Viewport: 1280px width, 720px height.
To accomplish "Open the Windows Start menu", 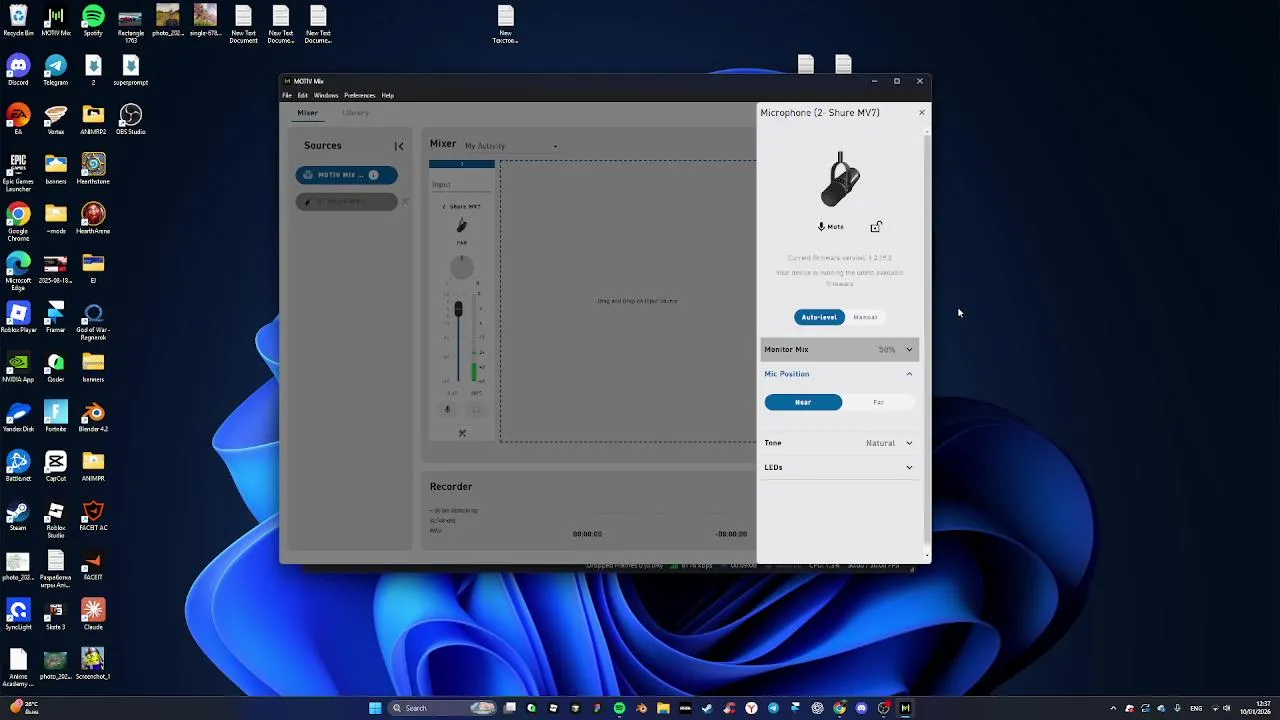I will click(375, 708).
